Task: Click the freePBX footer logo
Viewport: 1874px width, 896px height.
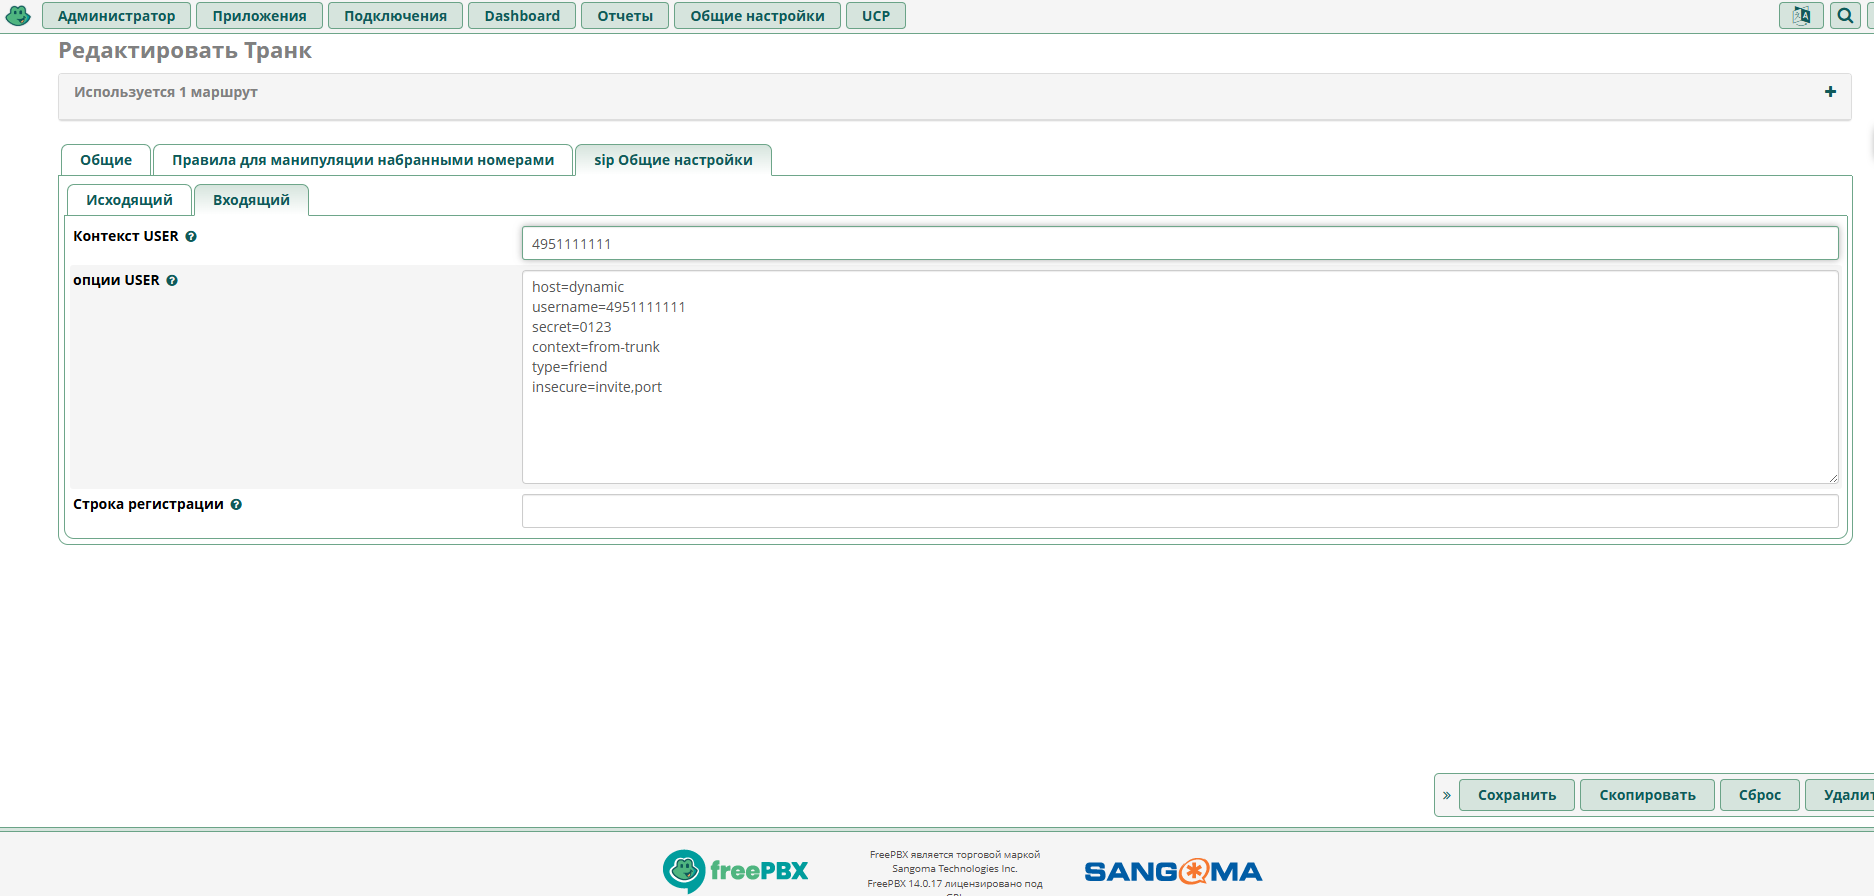Action: (x=736, y=871)
